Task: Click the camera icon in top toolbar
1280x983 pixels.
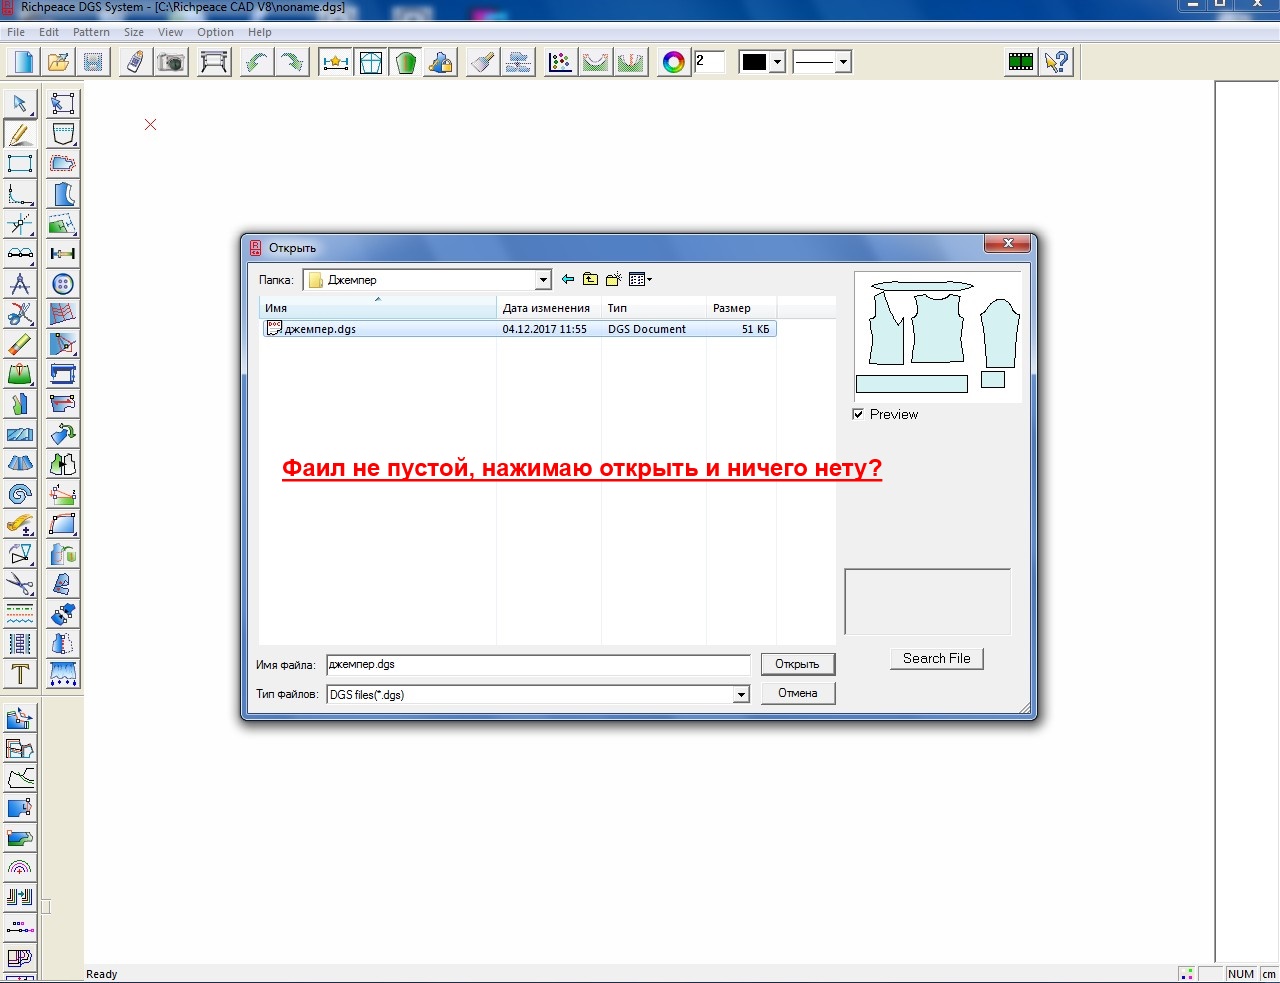Action: (171, 62)
